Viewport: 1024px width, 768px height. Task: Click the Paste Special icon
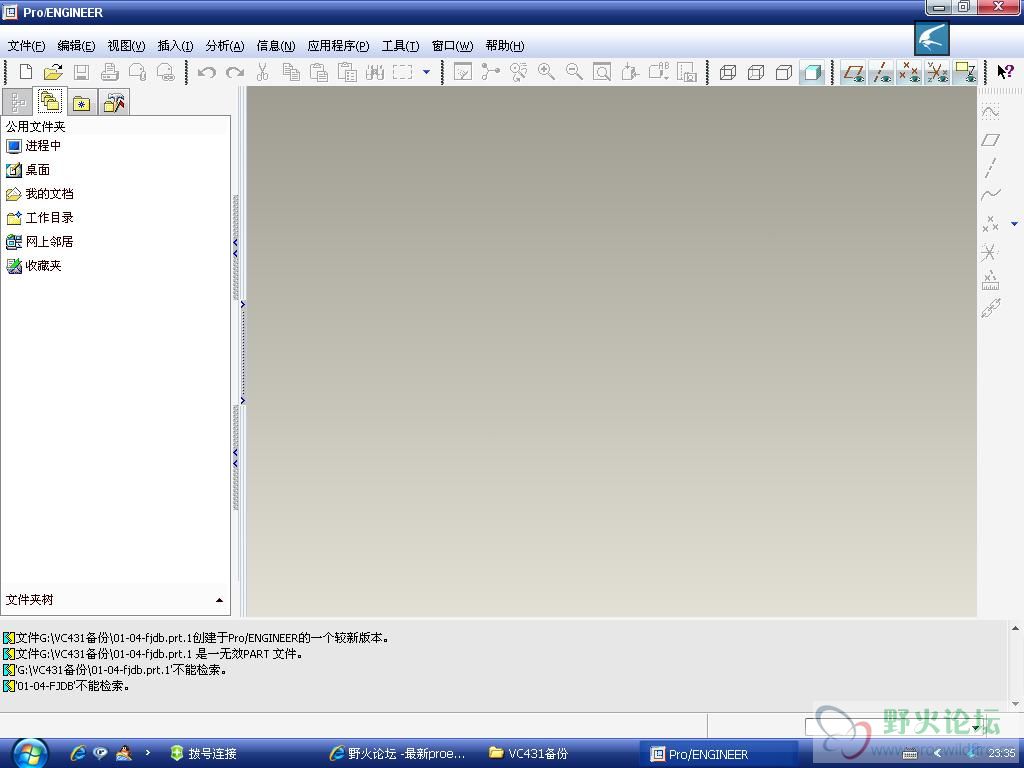347,72
